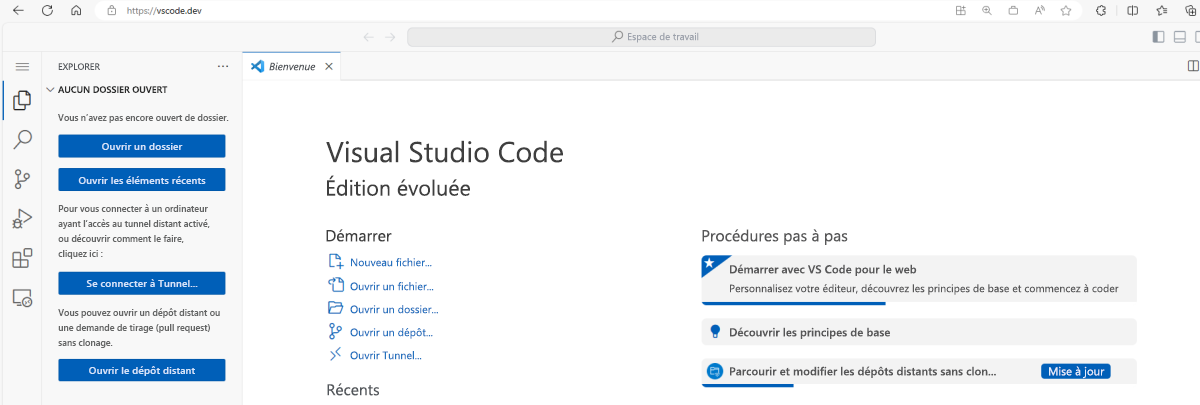Image resolution: width=1200 pixels, height=405 pixels.
Task: Open the browser extensions puzzle icon
Action: [x=1101, y=10]
